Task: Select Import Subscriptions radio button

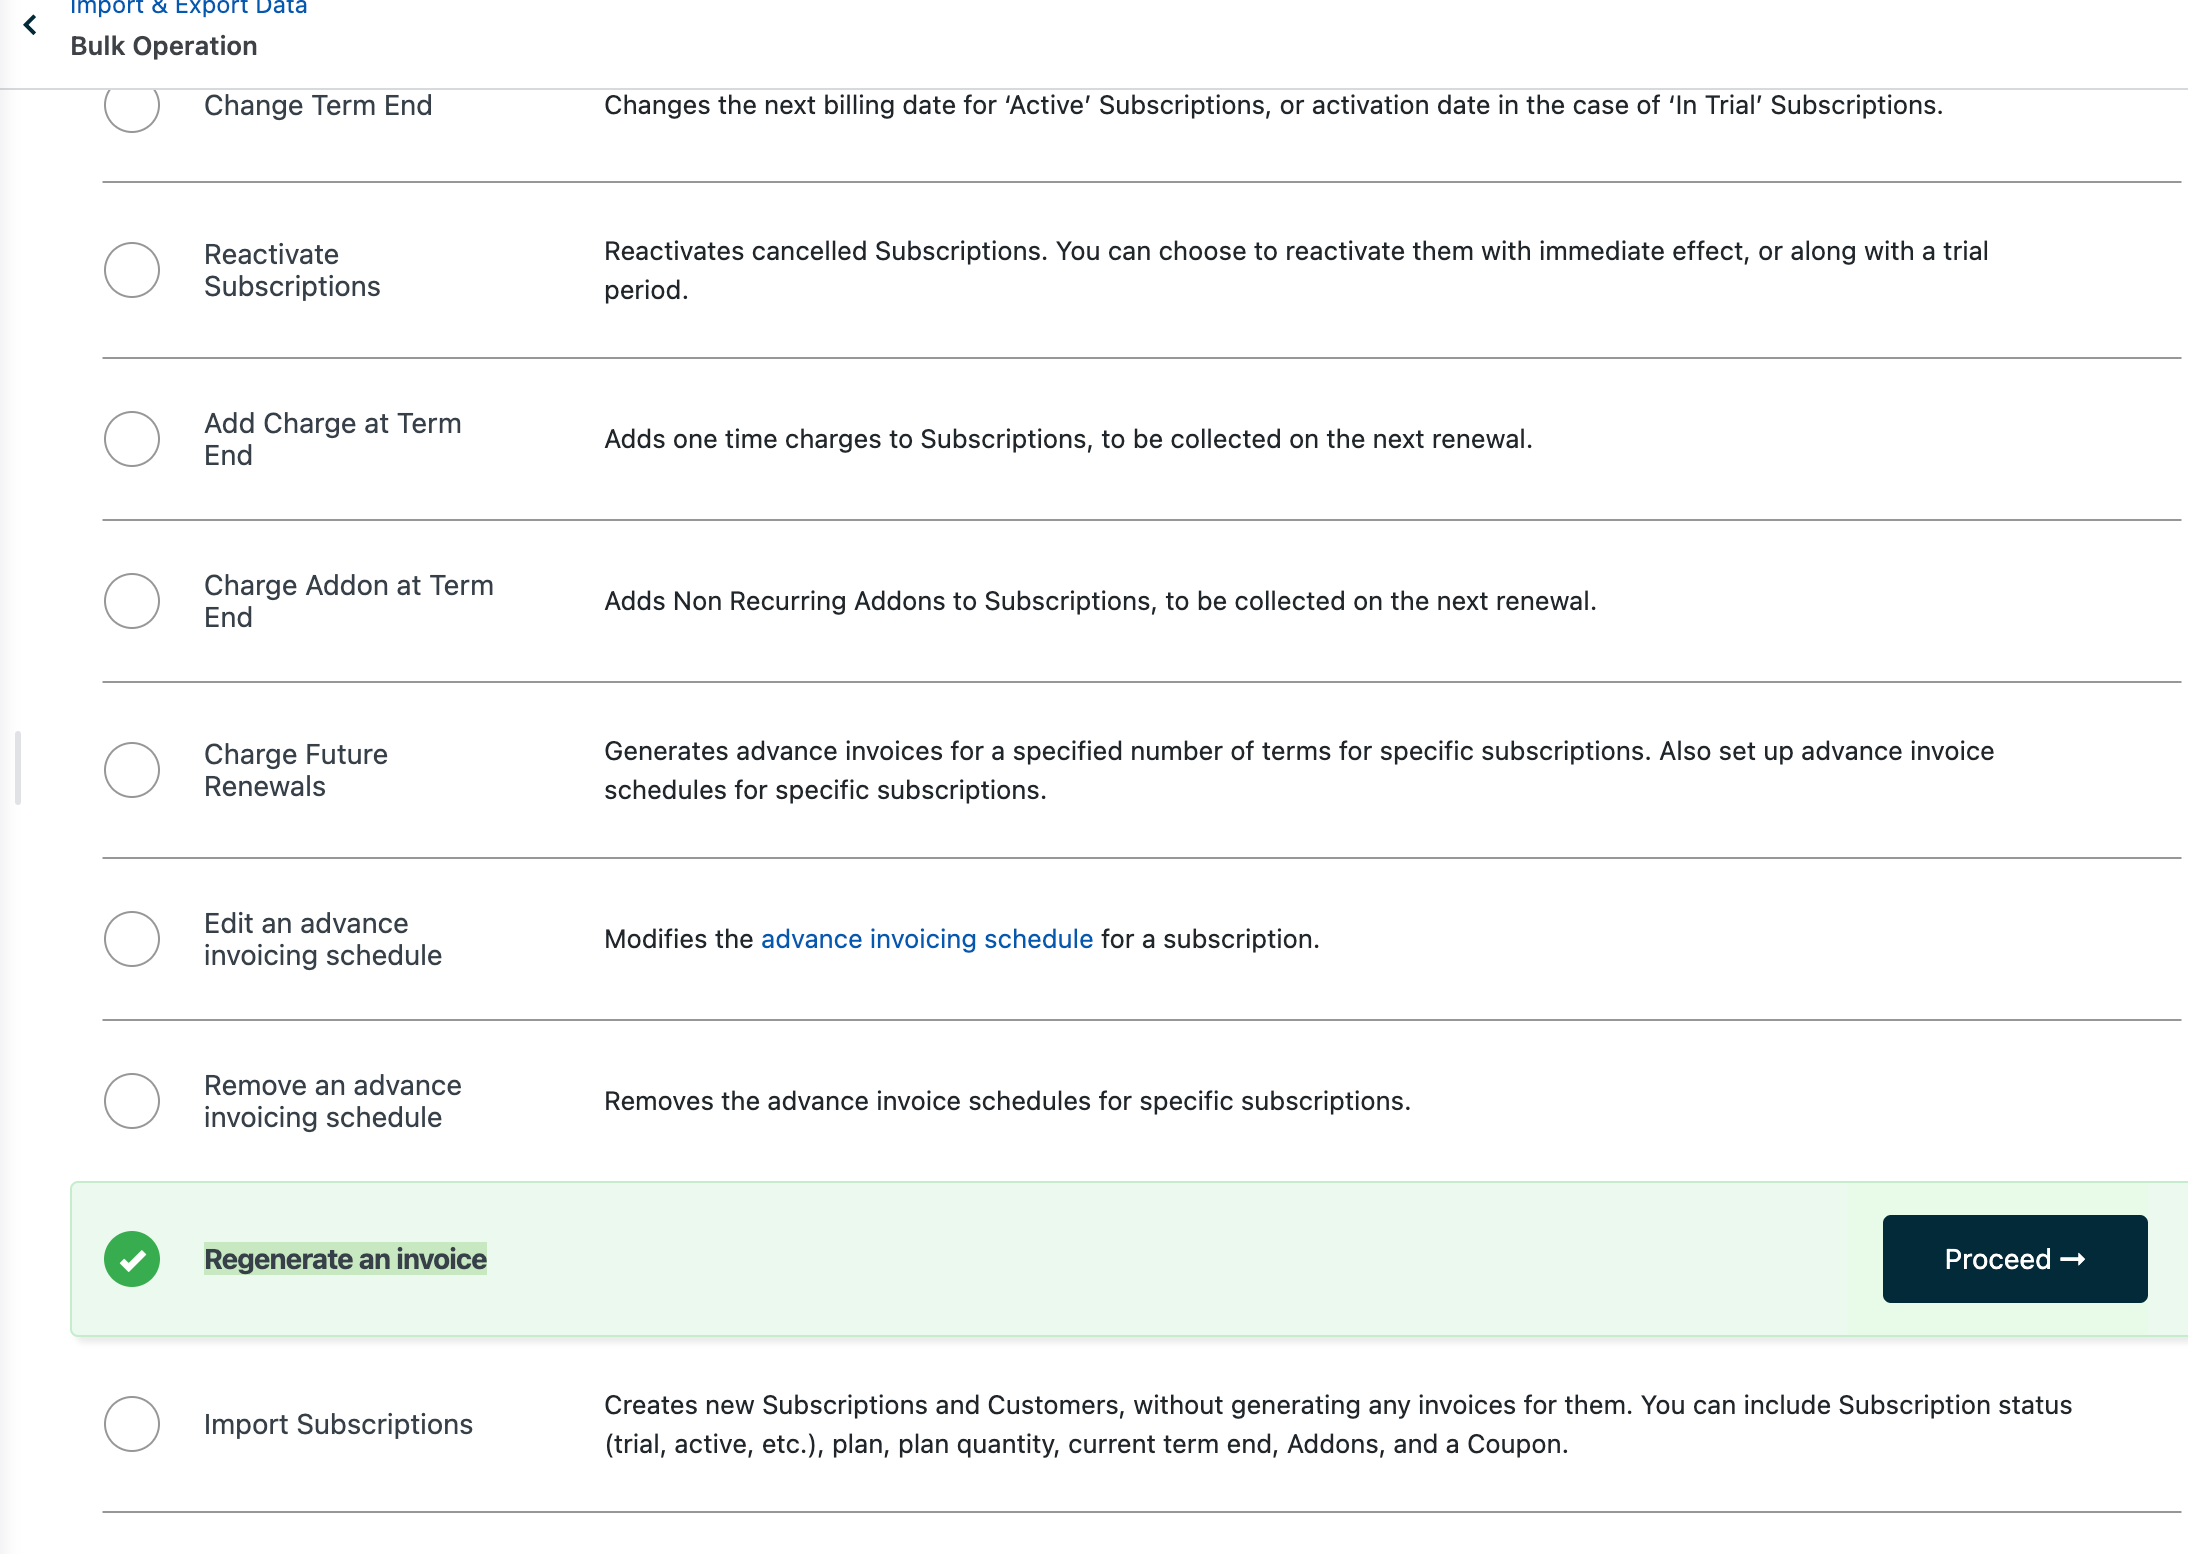Action: (132, 1424)
